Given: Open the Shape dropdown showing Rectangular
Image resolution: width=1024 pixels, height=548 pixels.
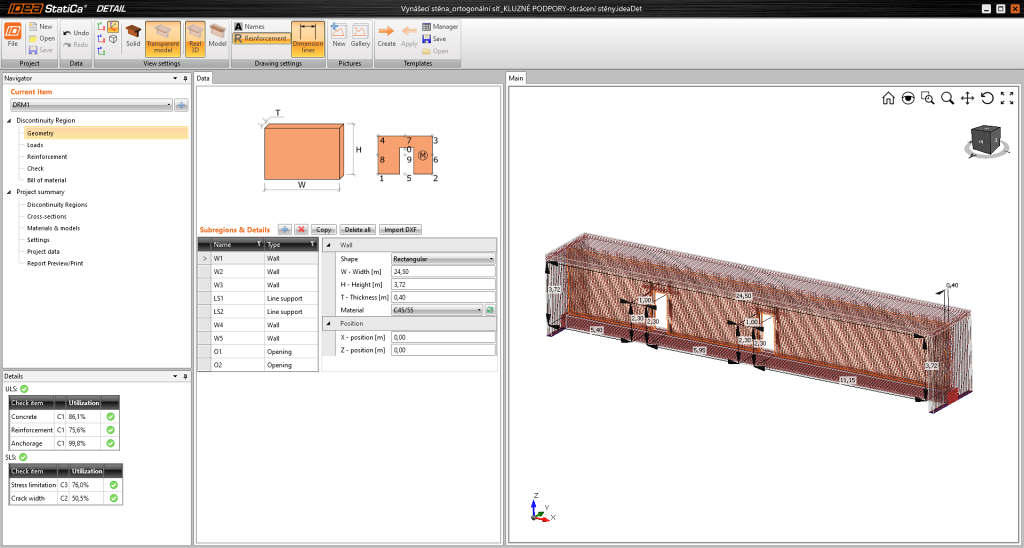Looking at the screenshot, I should [443, 258].
